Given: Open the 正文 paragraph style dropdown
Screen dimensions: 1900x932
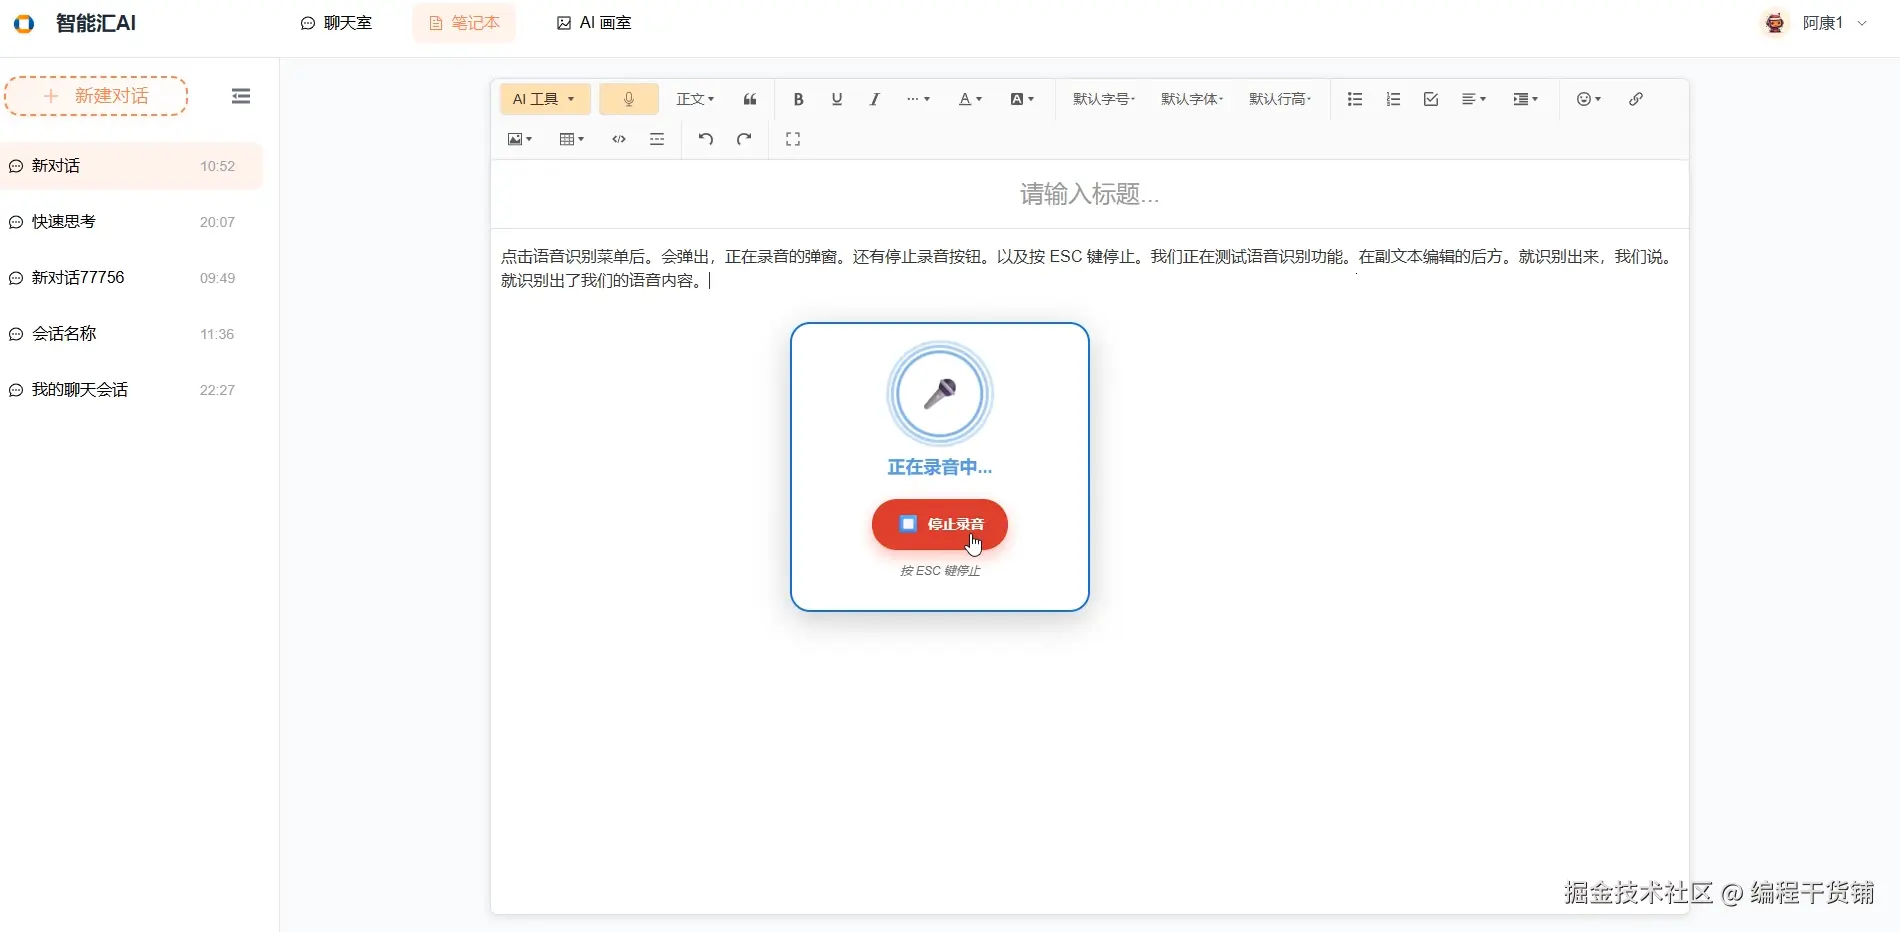Looking at the screenshot, I should 694,99.
